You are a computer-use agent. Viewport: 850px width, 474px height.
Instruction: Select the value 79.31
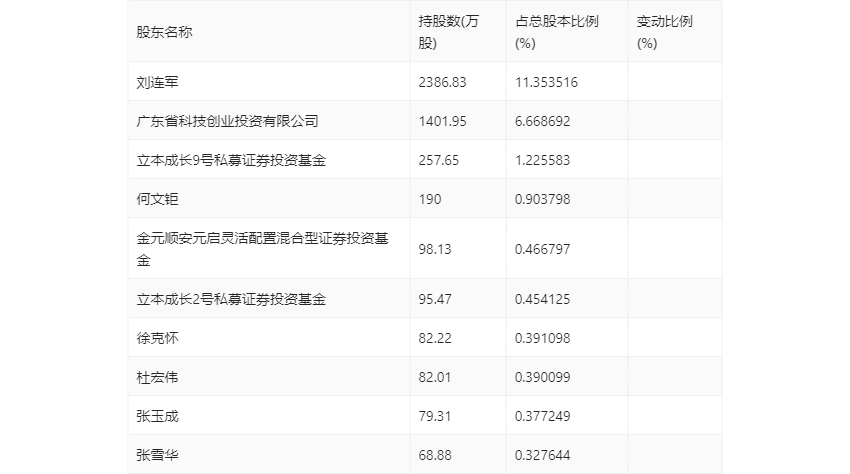coord(435,416)
